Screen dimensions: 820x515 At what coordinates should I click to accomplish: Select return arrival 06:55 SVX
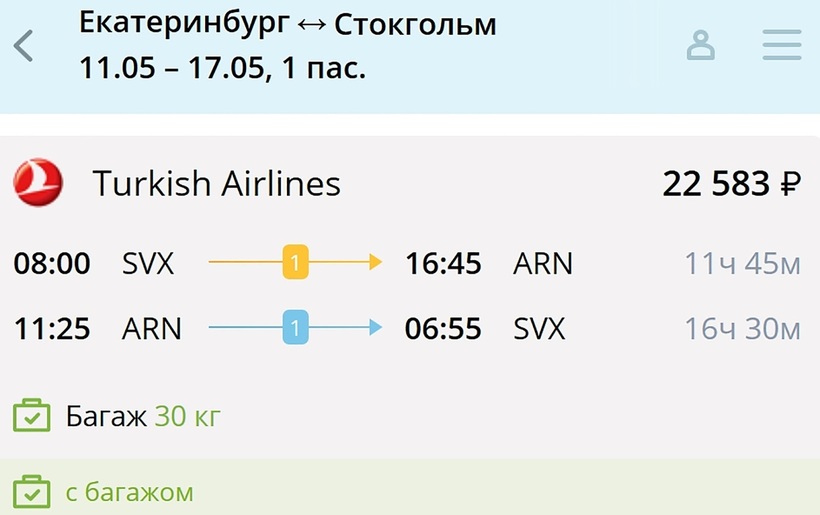pyautogui.click(x=484, y=328)
